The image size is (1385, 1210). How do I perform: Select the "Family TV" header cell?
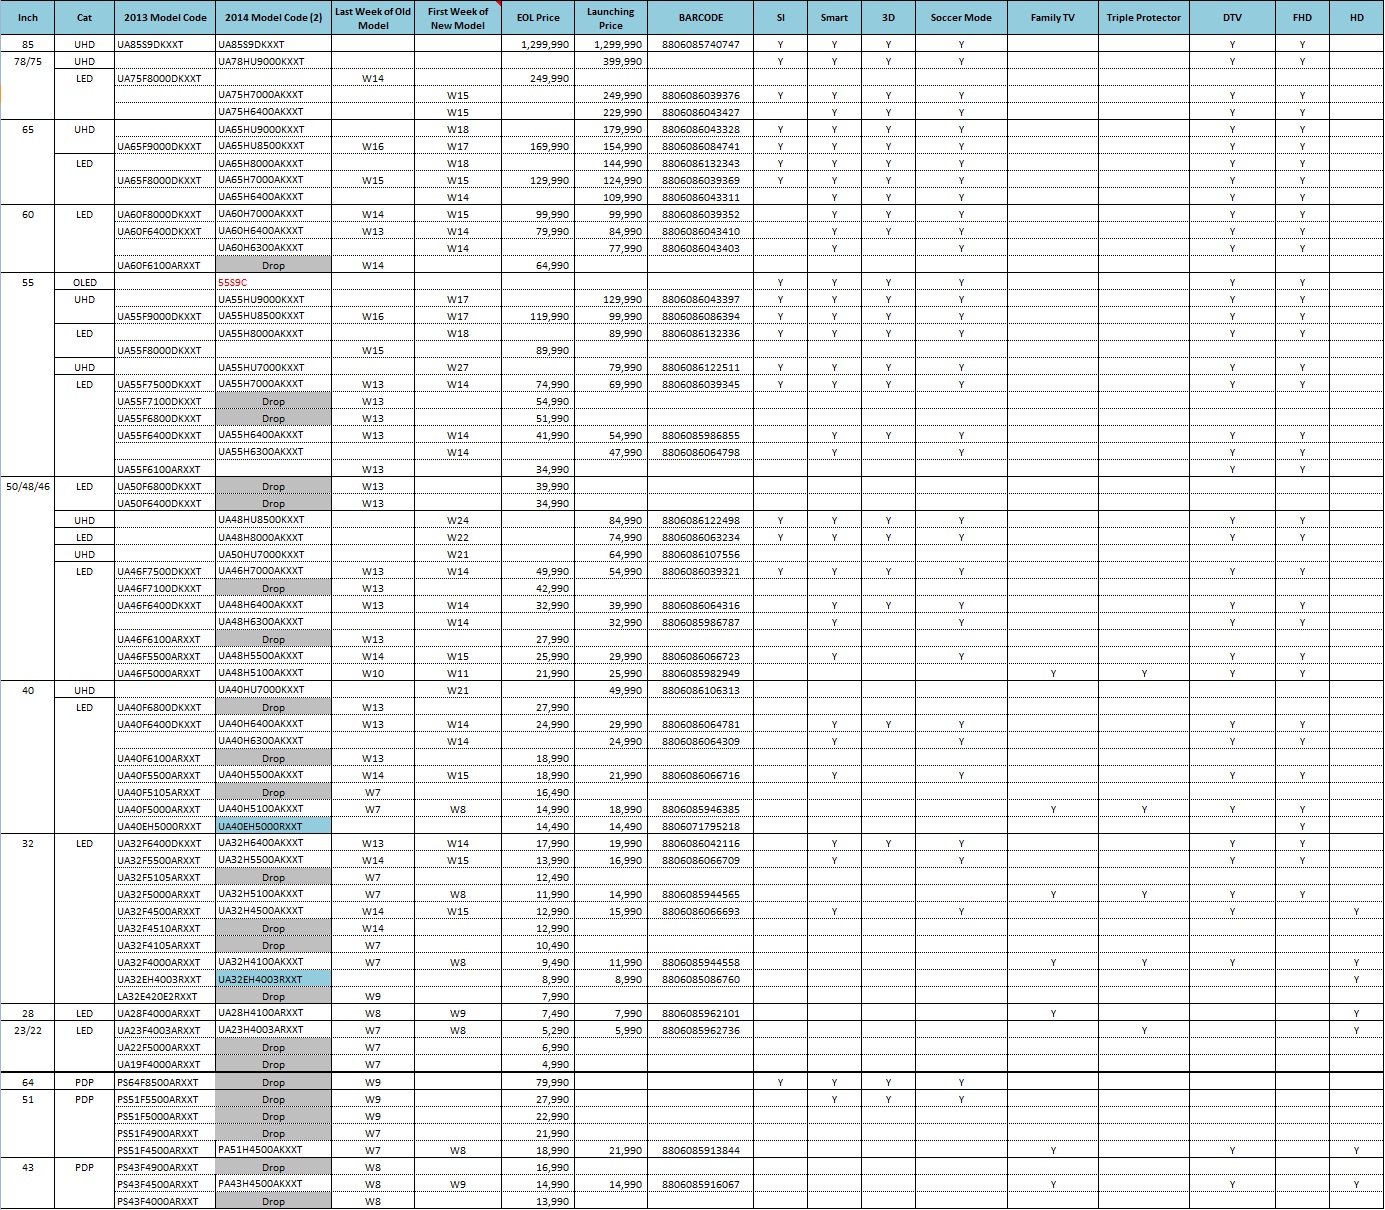(1053, 18)
